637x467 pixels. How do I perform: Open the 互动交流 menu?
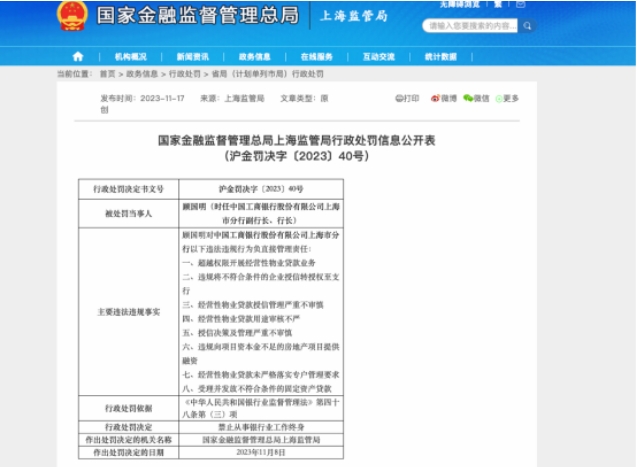(379, 57)
